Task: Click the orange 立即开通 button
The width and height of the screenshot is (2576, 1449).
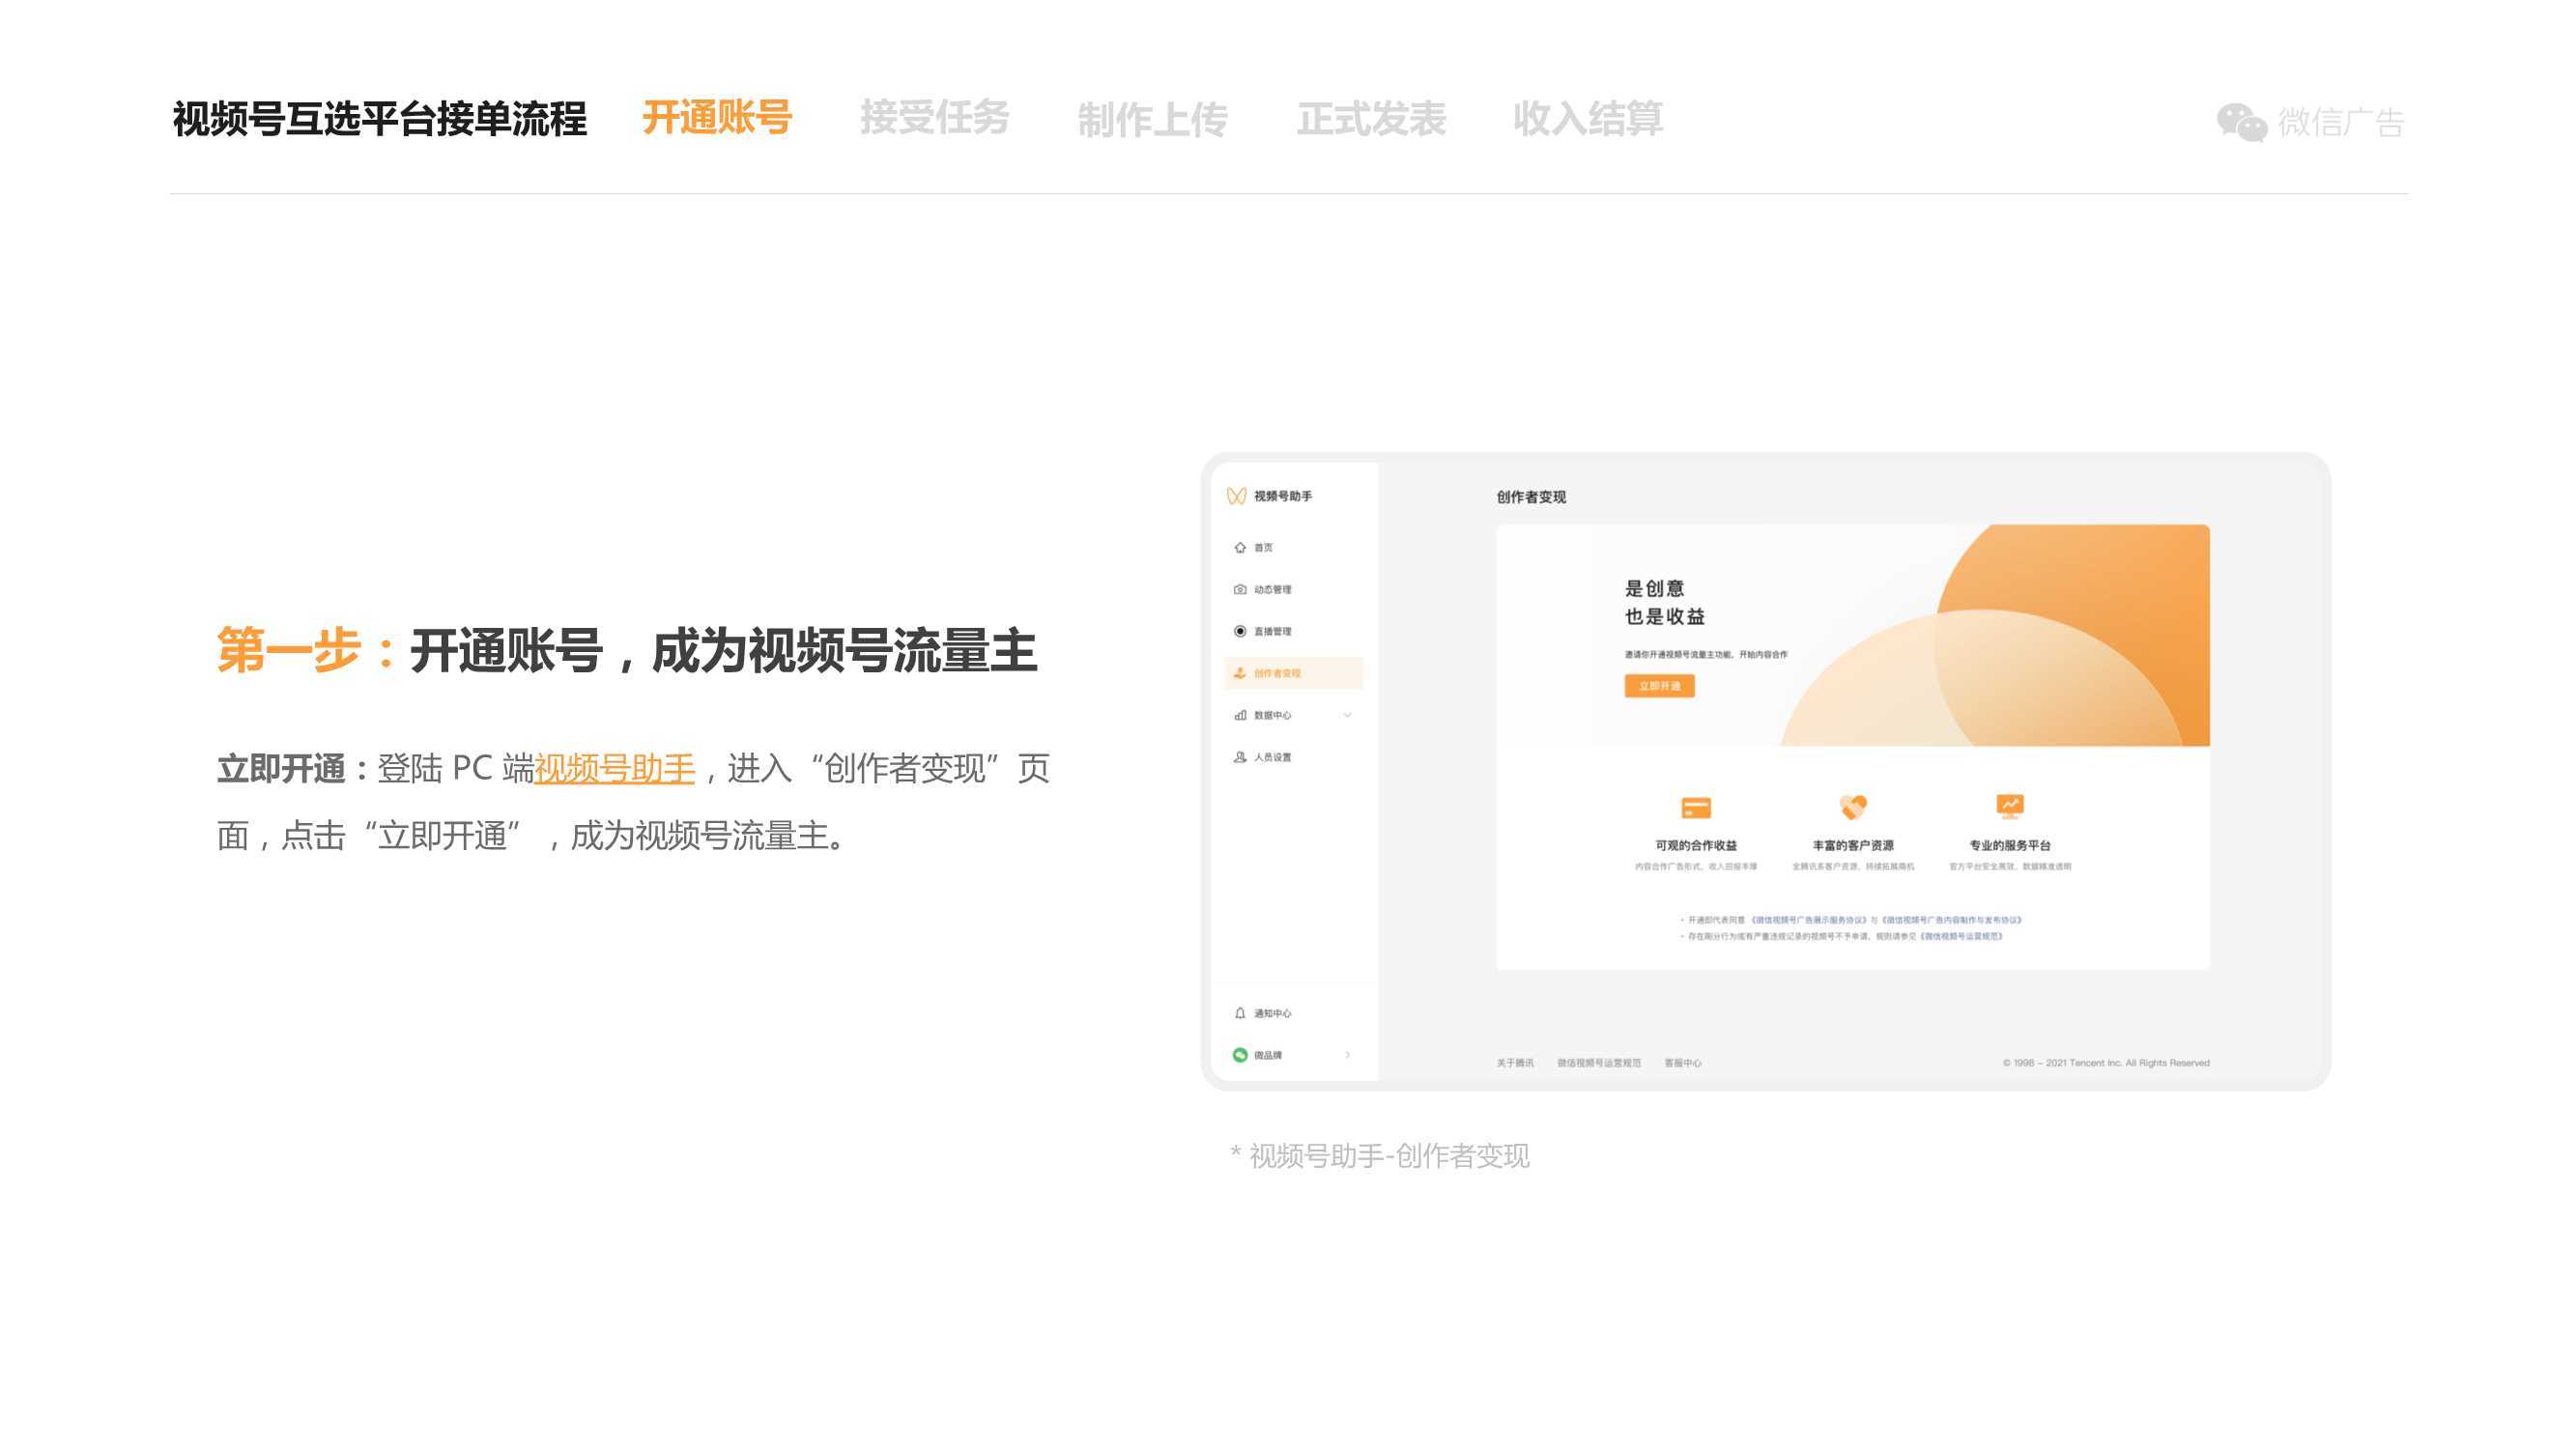Action: (1659, 686)
